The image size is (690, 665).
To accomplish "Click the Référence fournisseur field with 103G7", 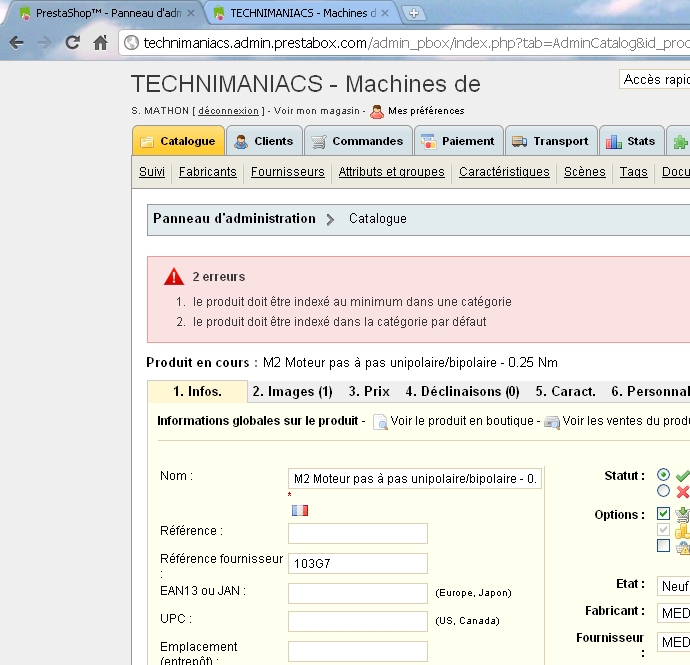I will (358, 563).
